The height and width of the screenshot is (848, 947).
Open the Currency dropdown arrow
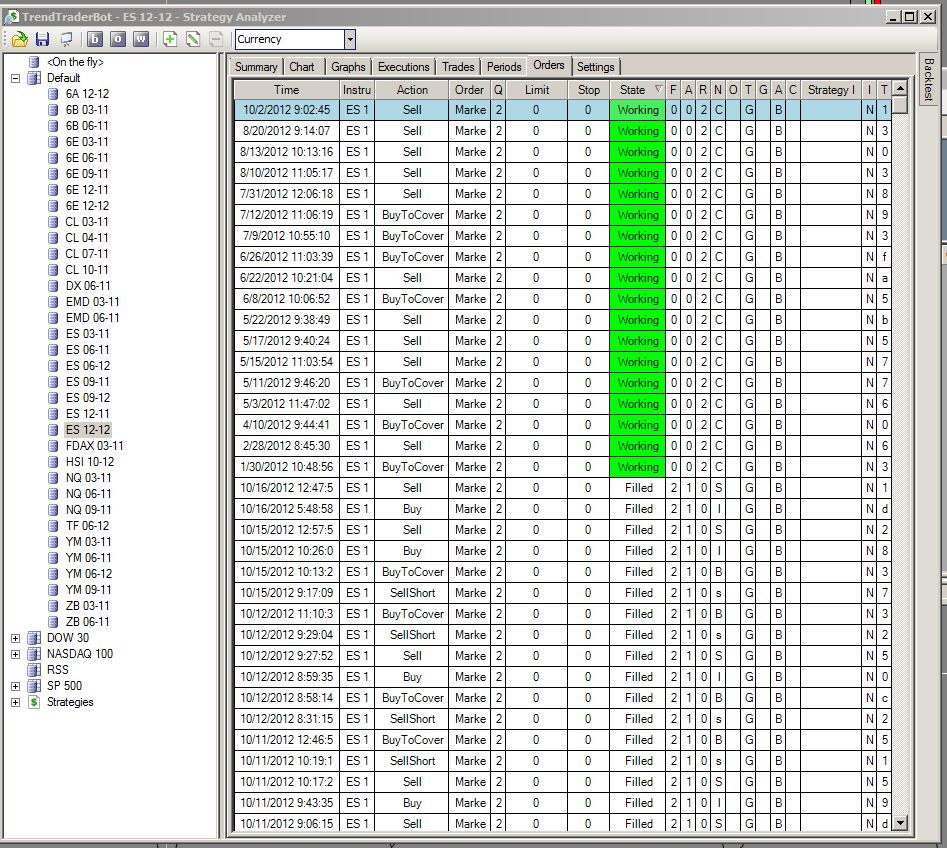(350, 39)
